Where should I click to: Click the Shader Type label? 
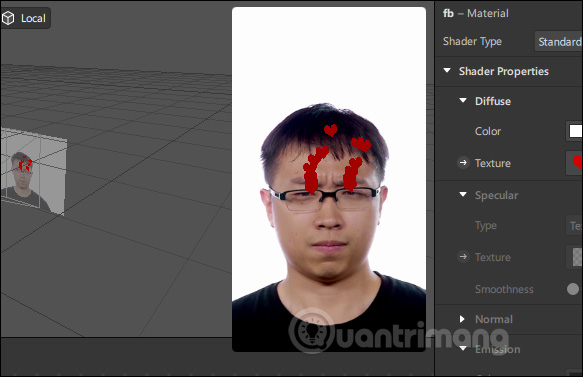pos(472,41)
